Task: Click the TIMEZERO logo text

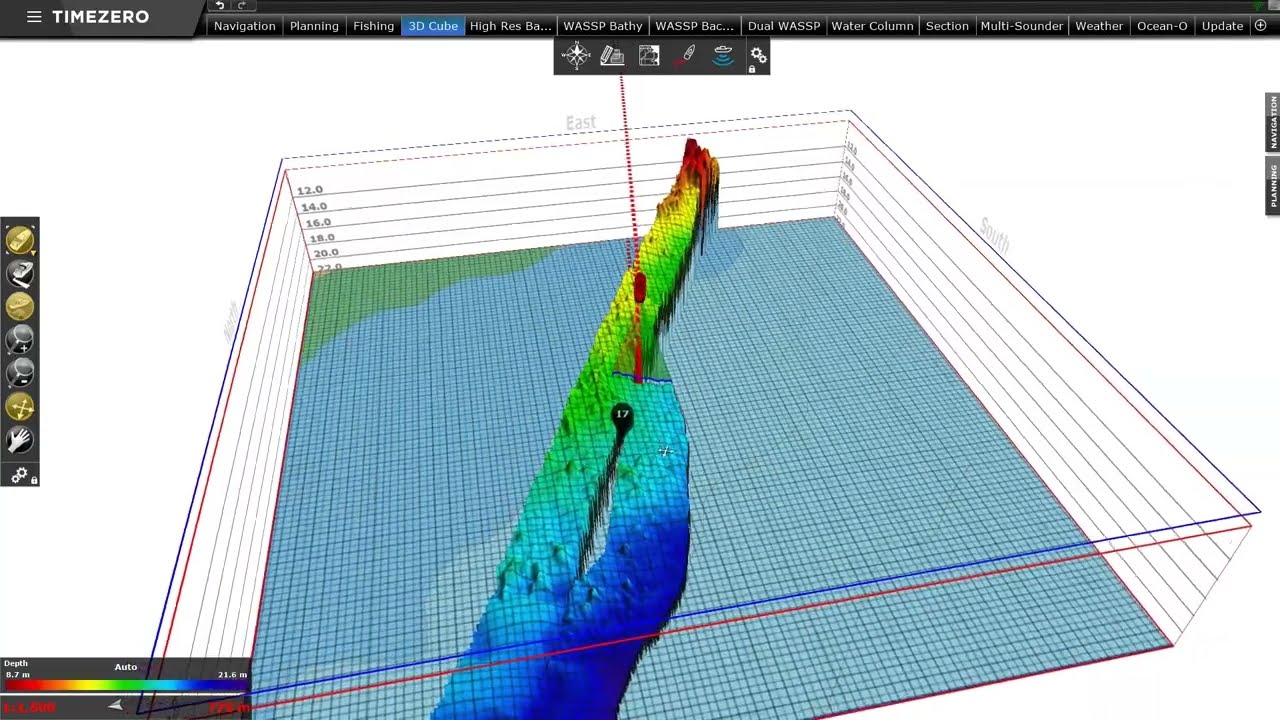Action: [x=100, y=17]
